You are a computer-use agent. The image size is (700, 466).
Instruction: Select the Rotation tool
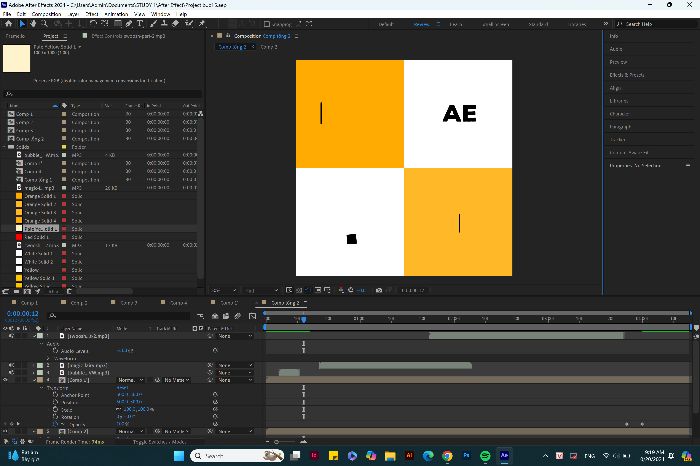[x=93, y=24]
